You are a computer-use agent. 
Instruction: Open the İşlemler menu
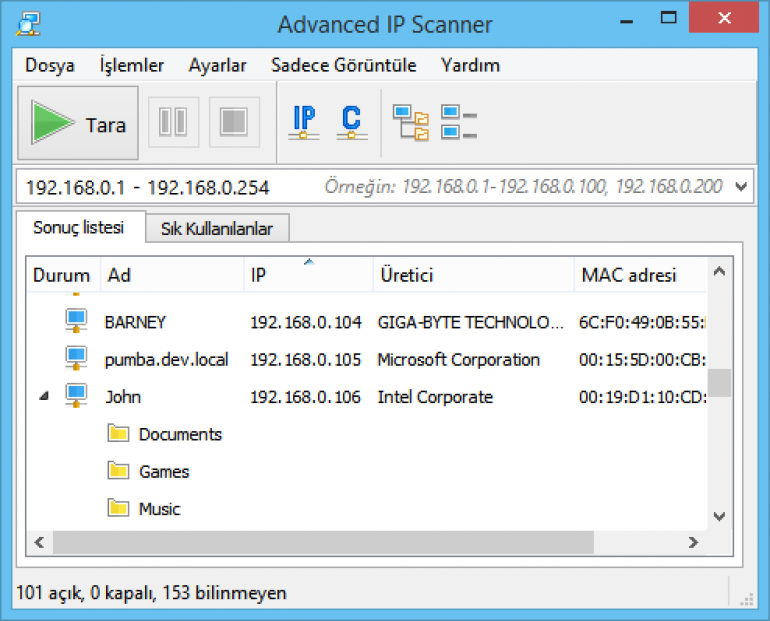tap(132, 65)
